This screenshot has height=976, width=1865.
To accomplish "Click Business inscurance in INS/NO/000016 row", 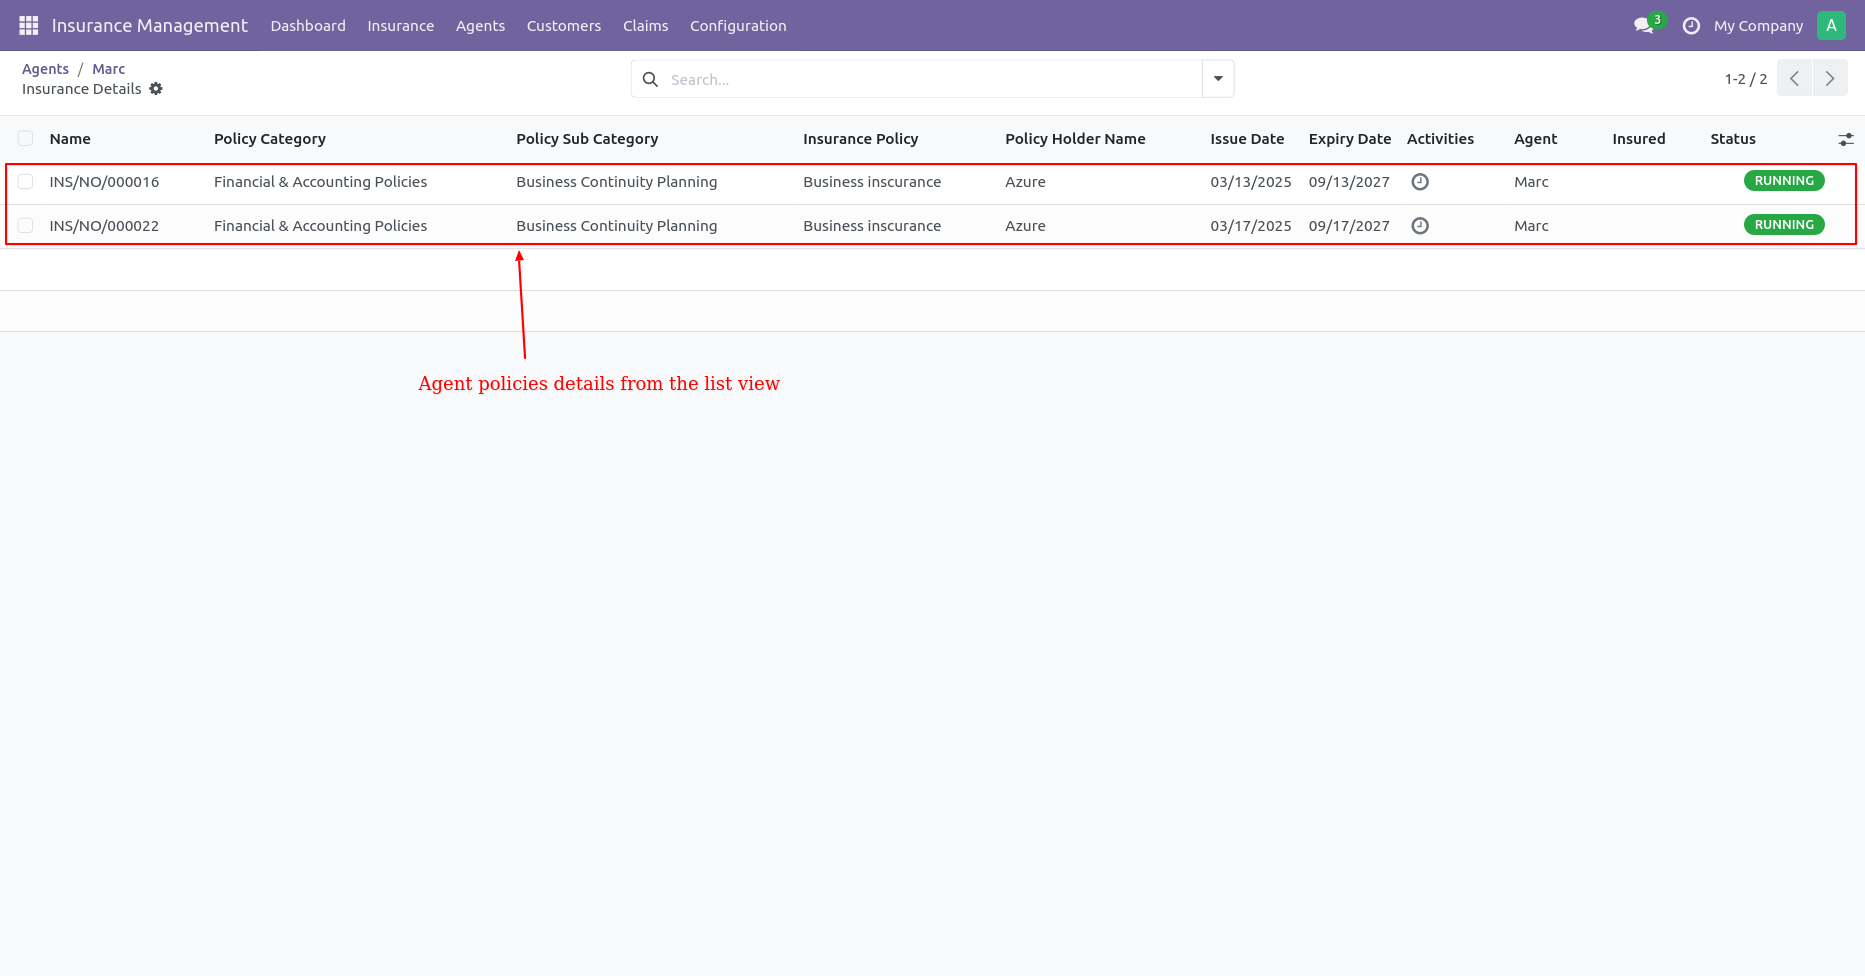I will point(872,182).
